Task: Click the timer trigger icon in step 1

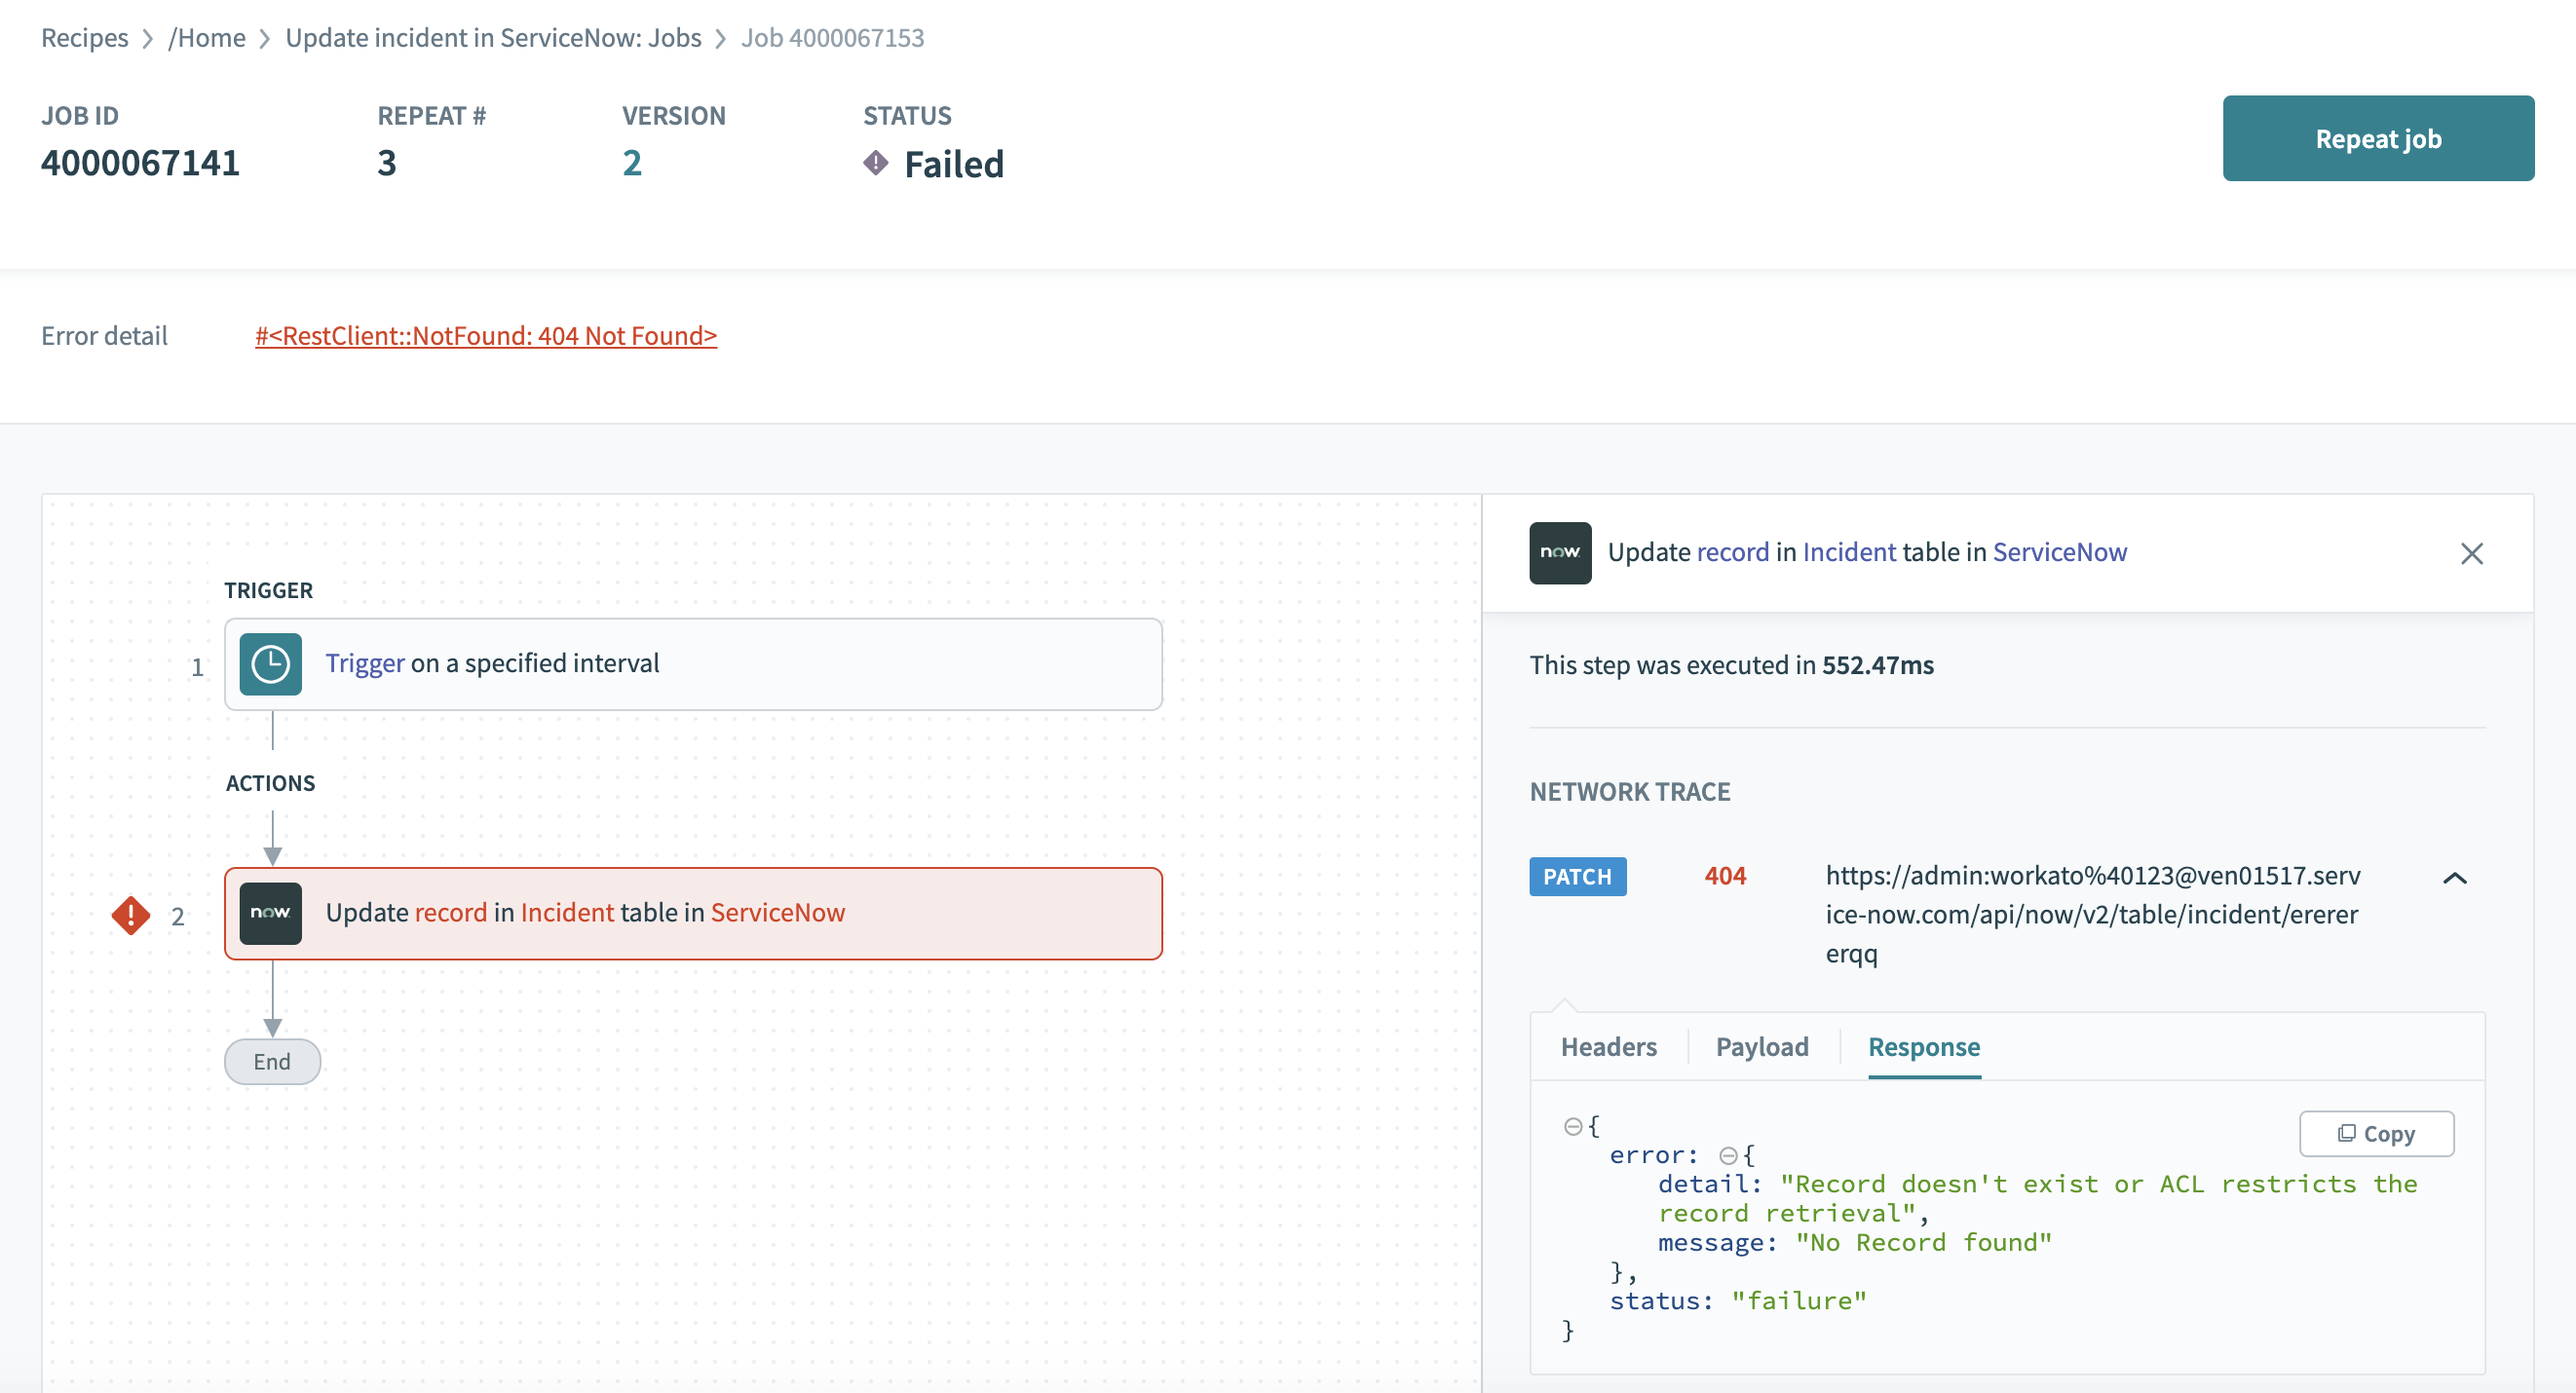Action: point(269,664)
